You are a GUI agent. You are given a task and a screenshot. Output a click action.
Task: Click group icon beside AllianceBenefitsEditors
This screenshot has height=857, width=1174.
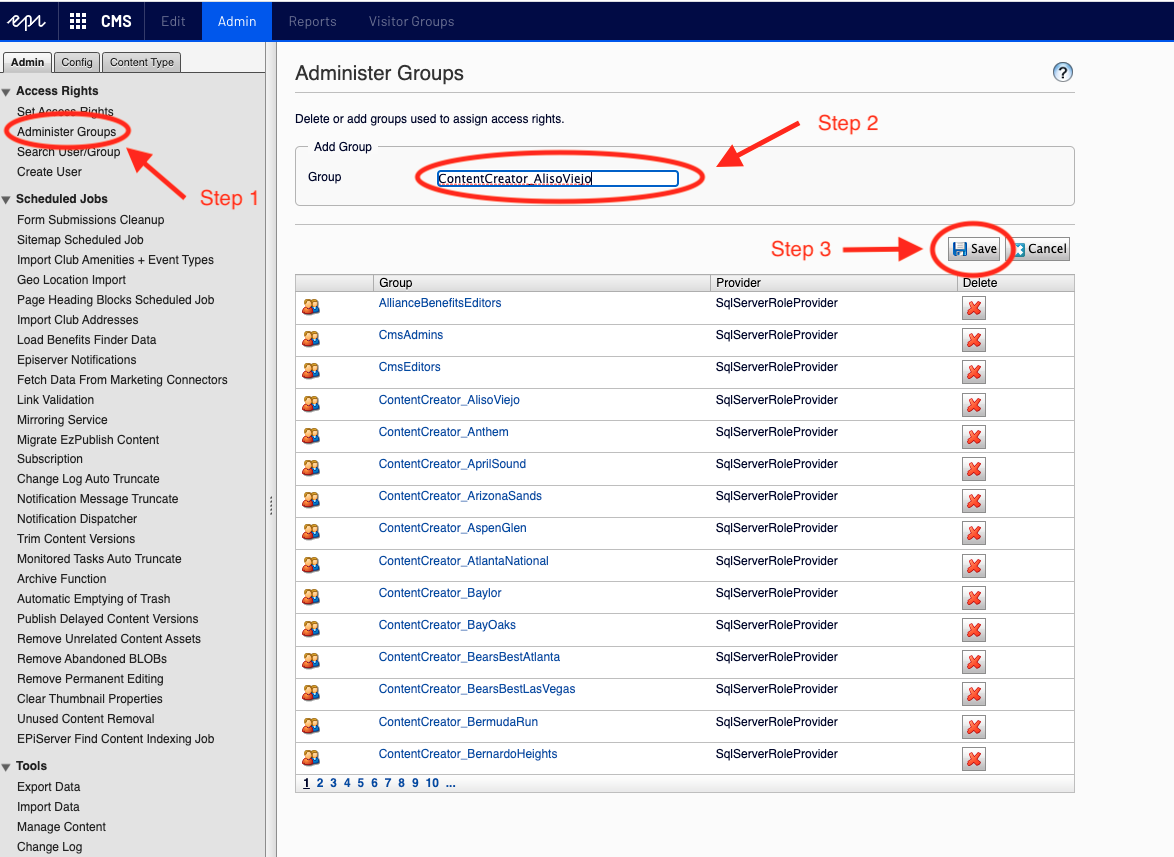311,307
